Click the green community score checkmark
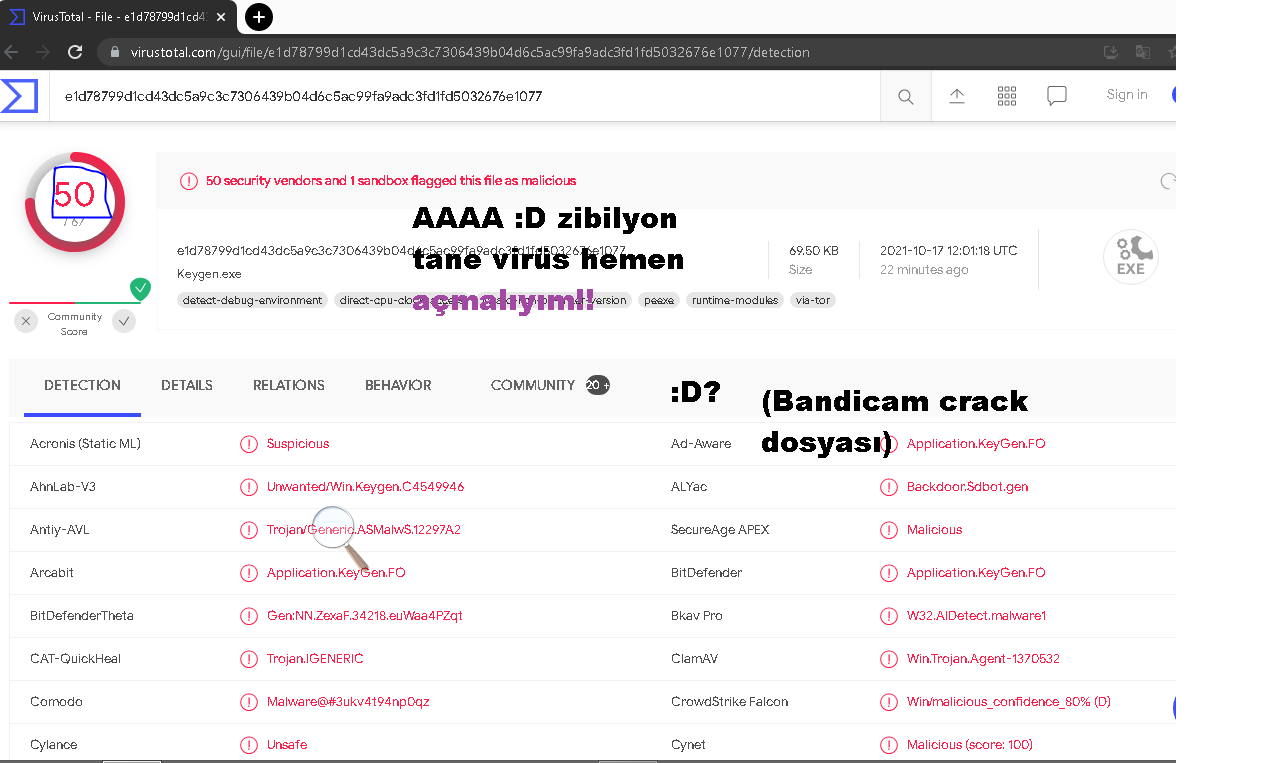1274x763 pixels. point(141,289)
